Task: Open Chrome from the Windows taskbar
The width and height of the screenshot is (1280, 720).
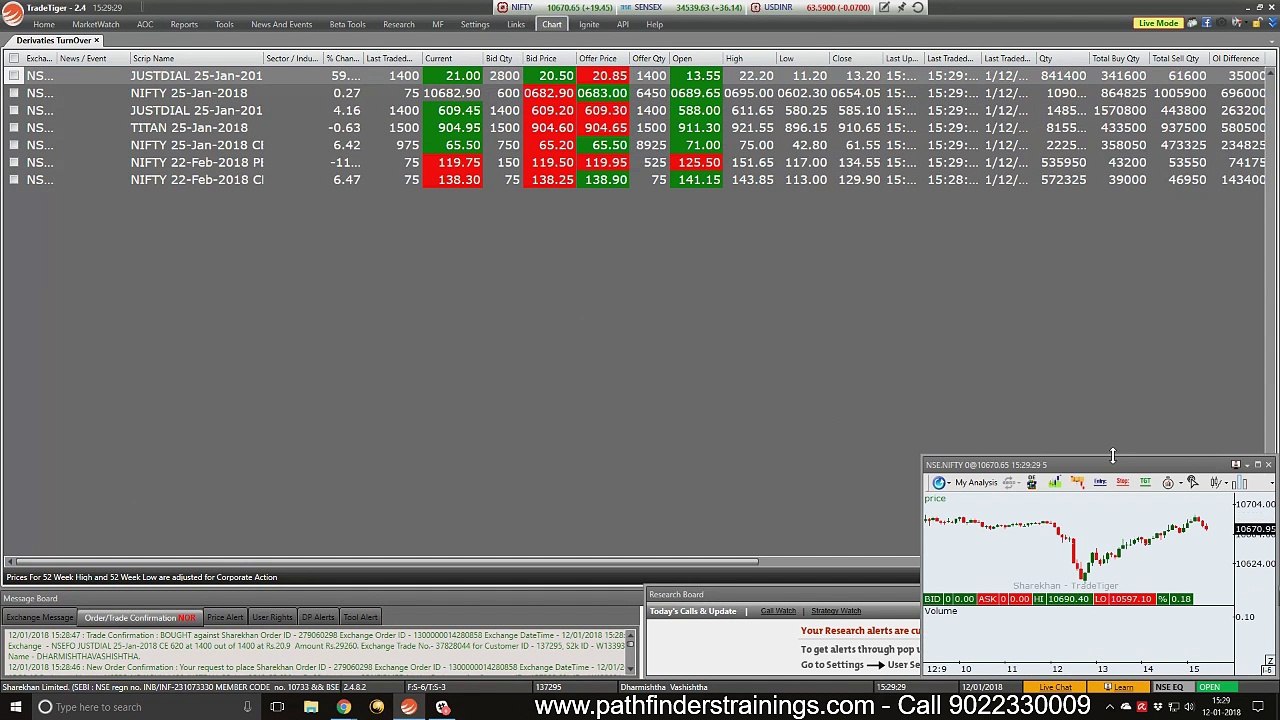Action: [344, 707]
